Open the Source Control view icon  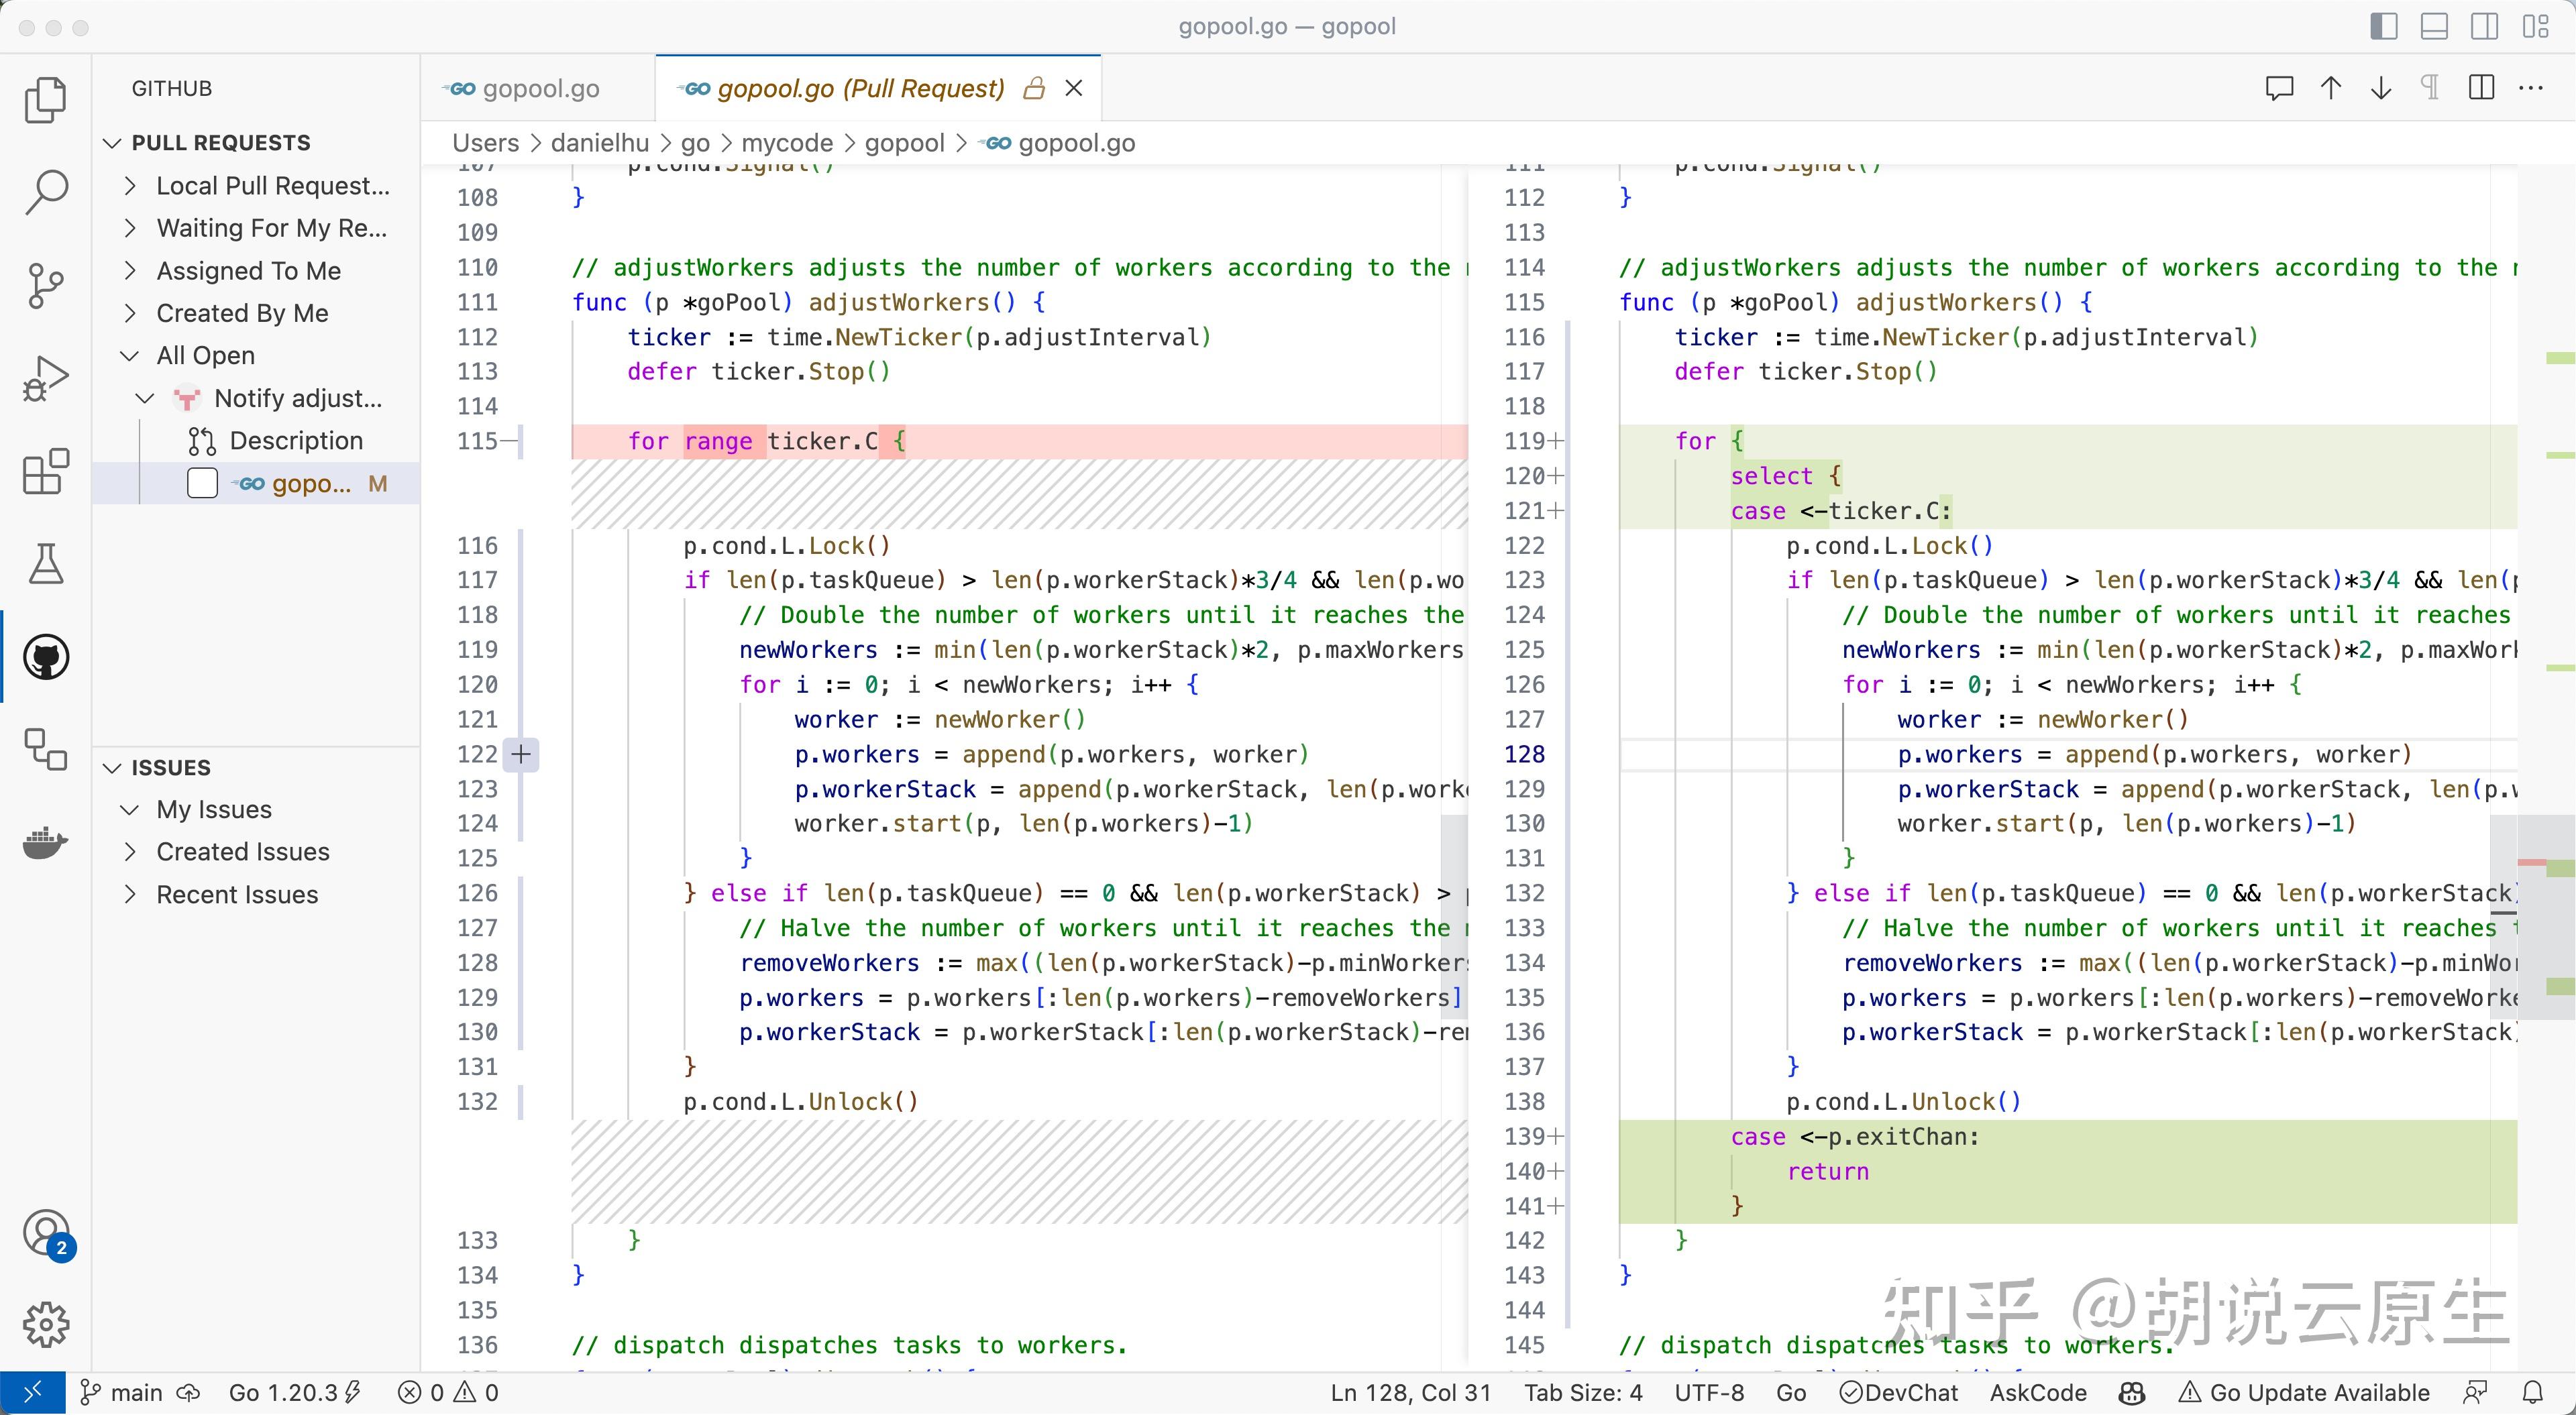pyautogui.click(x=46, y=285)
